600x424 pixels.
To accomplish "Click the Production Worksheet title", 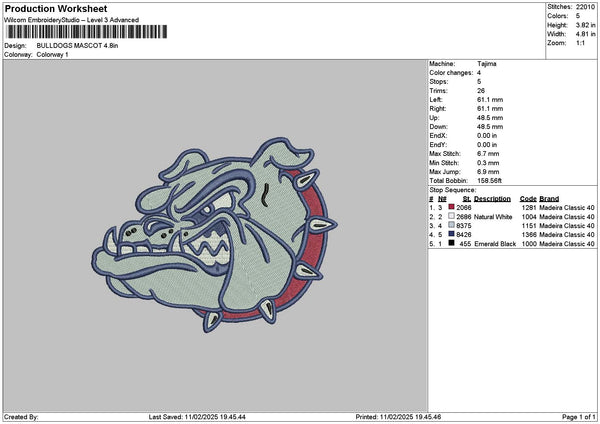I will (49, 7).
